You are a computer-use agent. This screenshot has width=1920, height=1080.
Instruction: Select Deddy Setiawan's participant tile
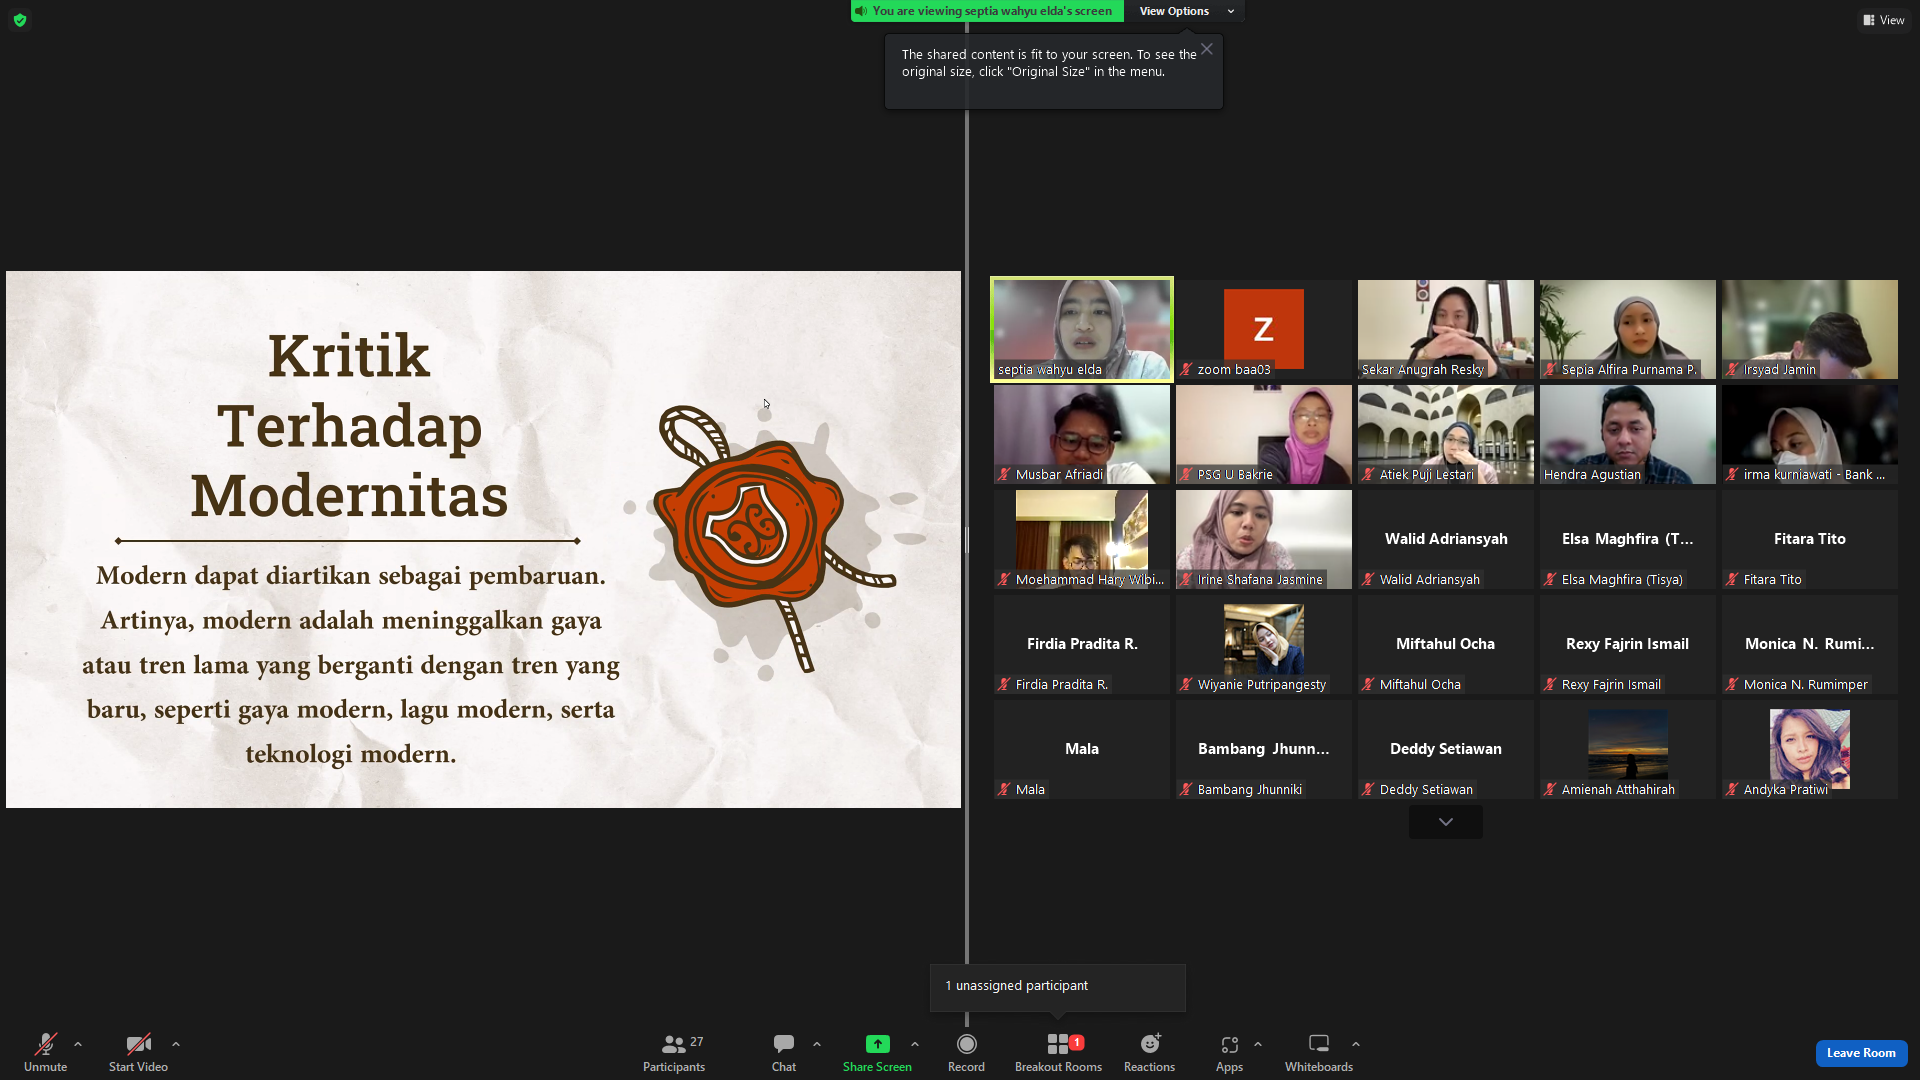[x=1446, y=749]
